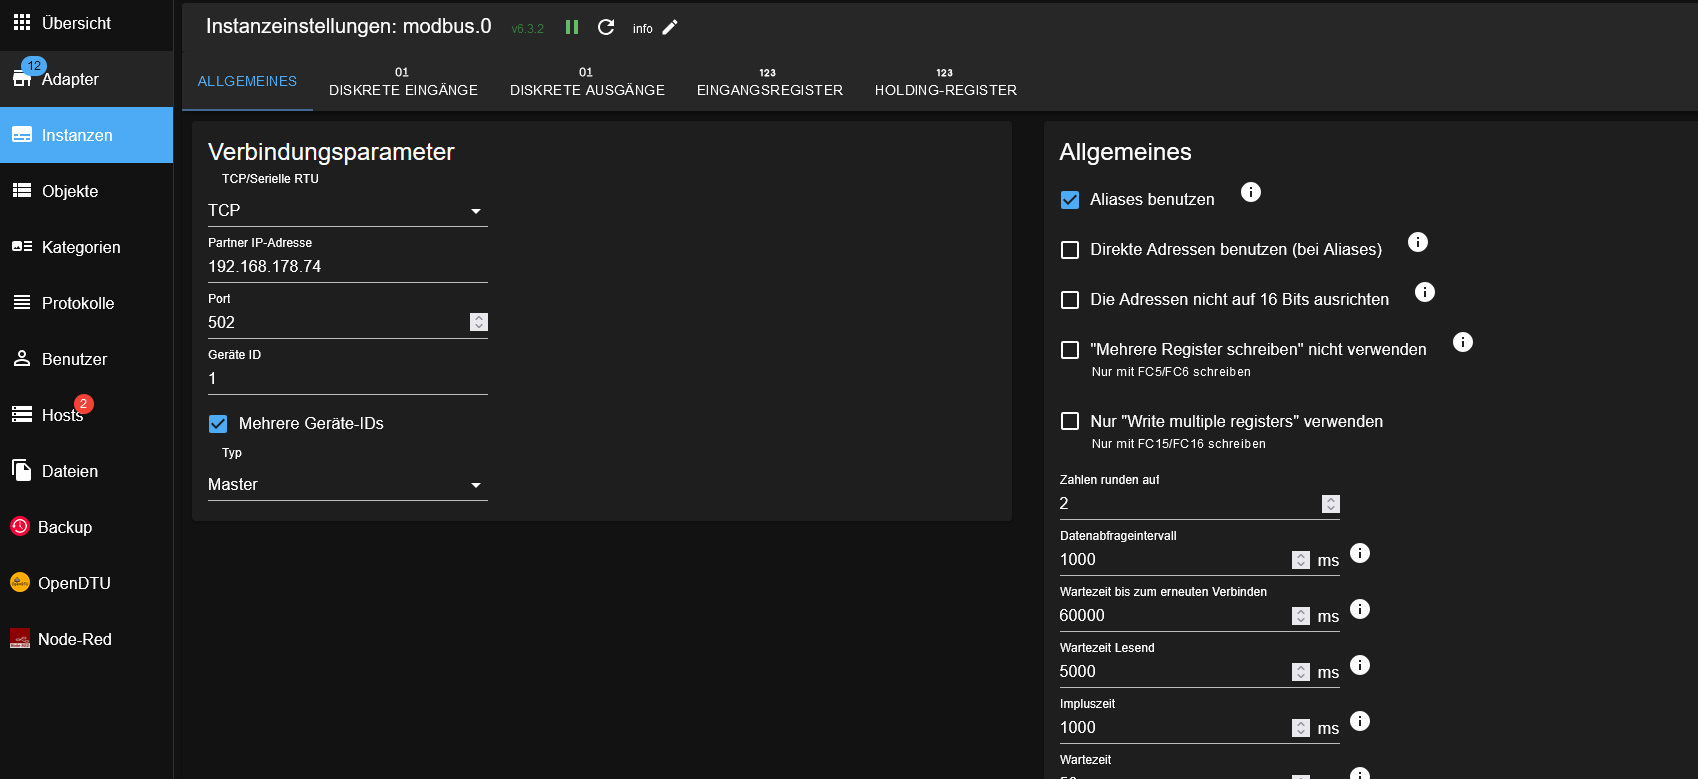Screen dimensions: 1698x779
Task: Adjust reconnect wait time stepper
Action: tap(1301, 616)
